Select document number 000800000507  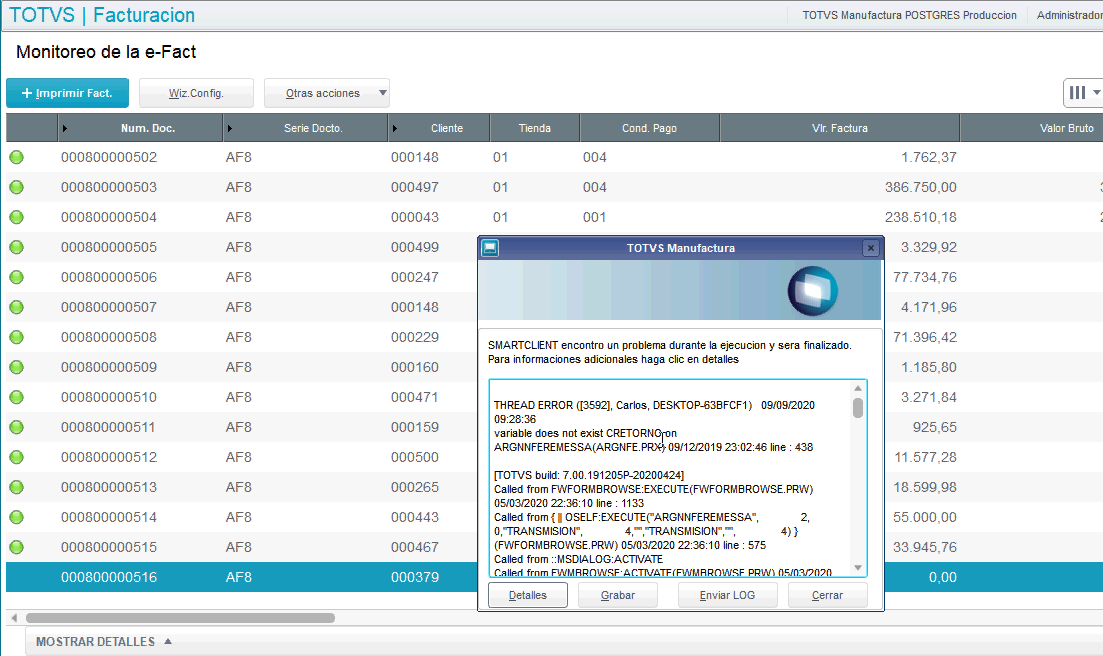[109, 307]
